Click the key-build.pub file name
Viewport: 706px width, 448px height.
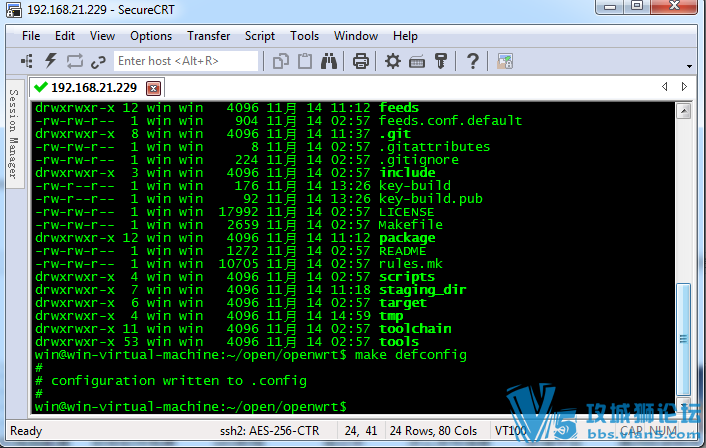430,199
